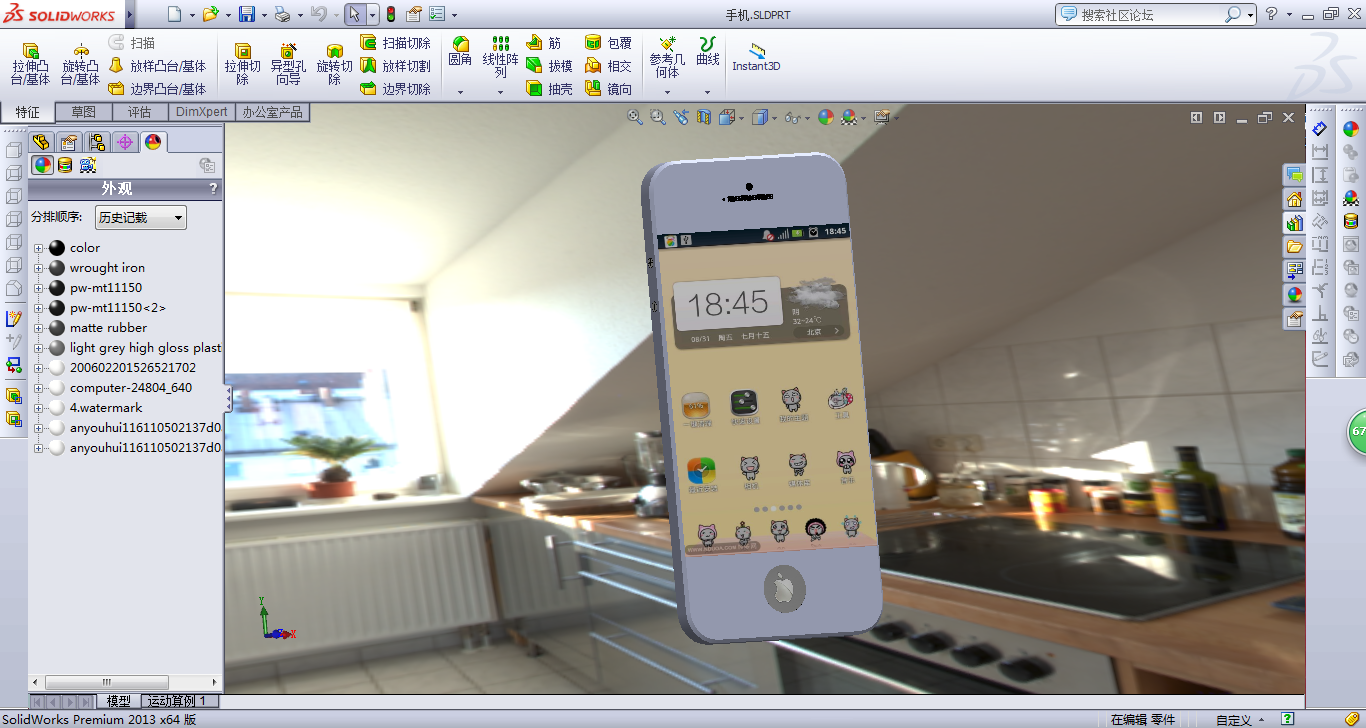Expand the wrought iron appearance node
The image size is (1366, 728).
click(38, 268)
